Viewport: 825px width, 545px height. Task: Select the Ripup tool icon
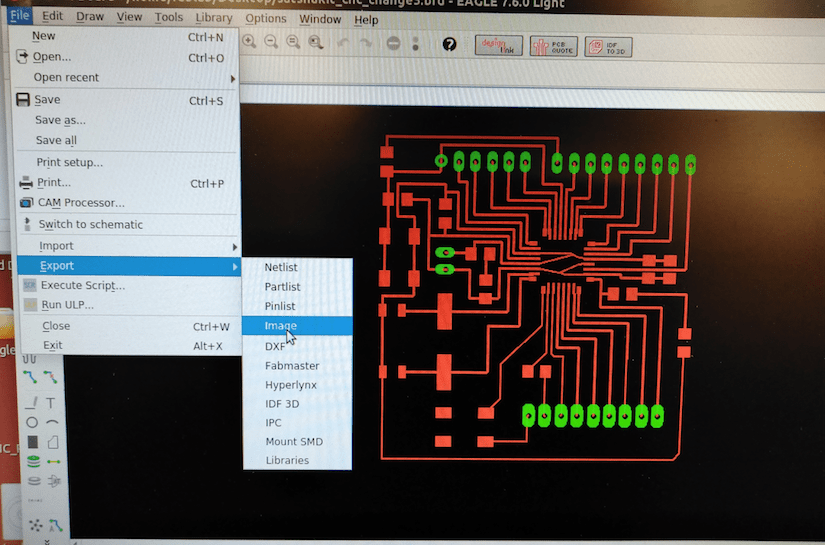51,377
